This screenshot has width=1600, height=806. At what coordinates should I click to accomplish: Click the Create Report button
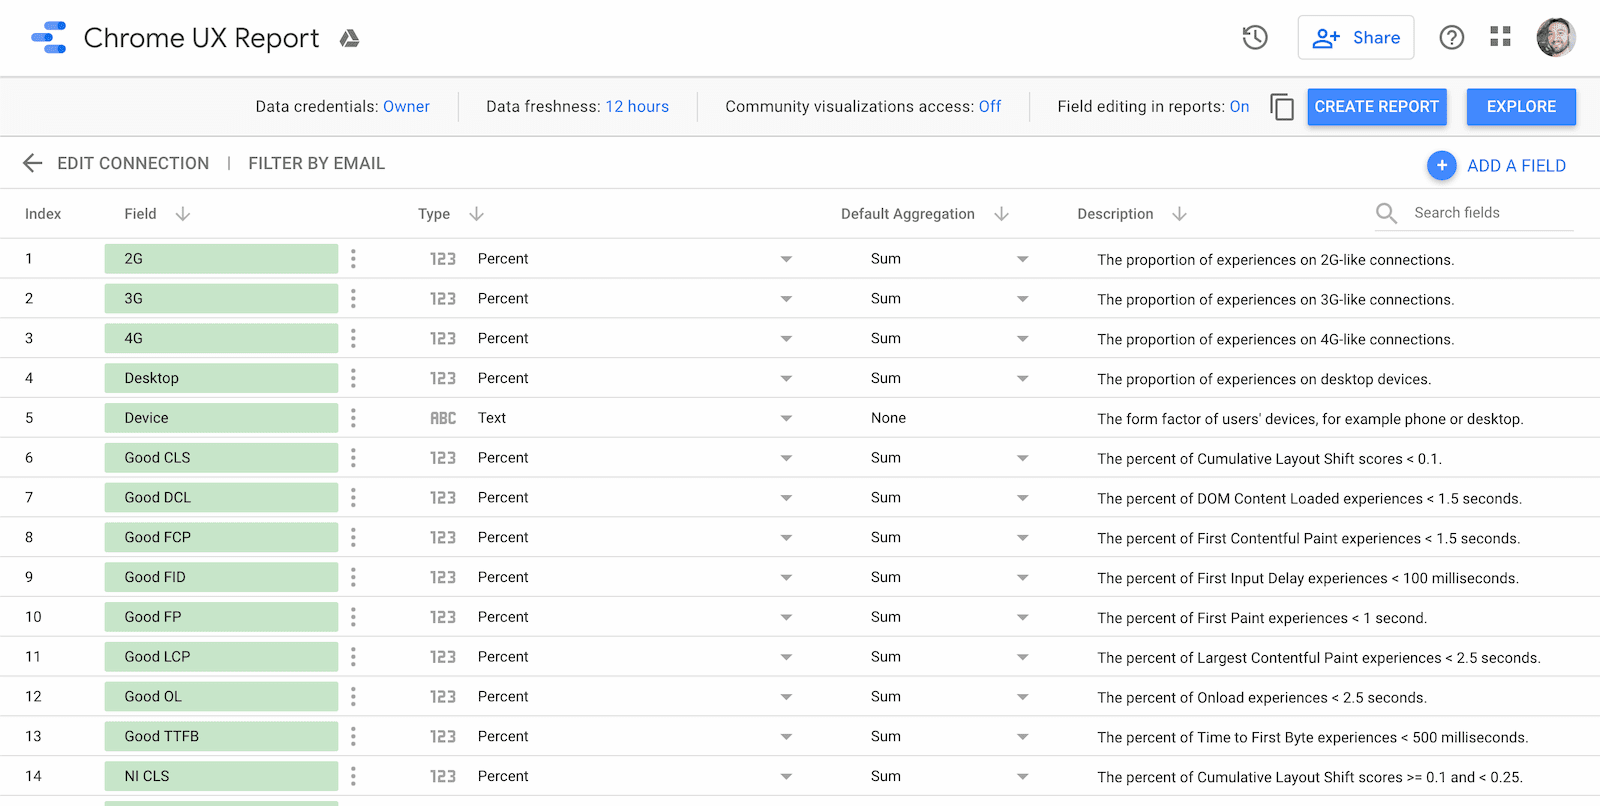pyautogui.click(x=1376, y=107)
